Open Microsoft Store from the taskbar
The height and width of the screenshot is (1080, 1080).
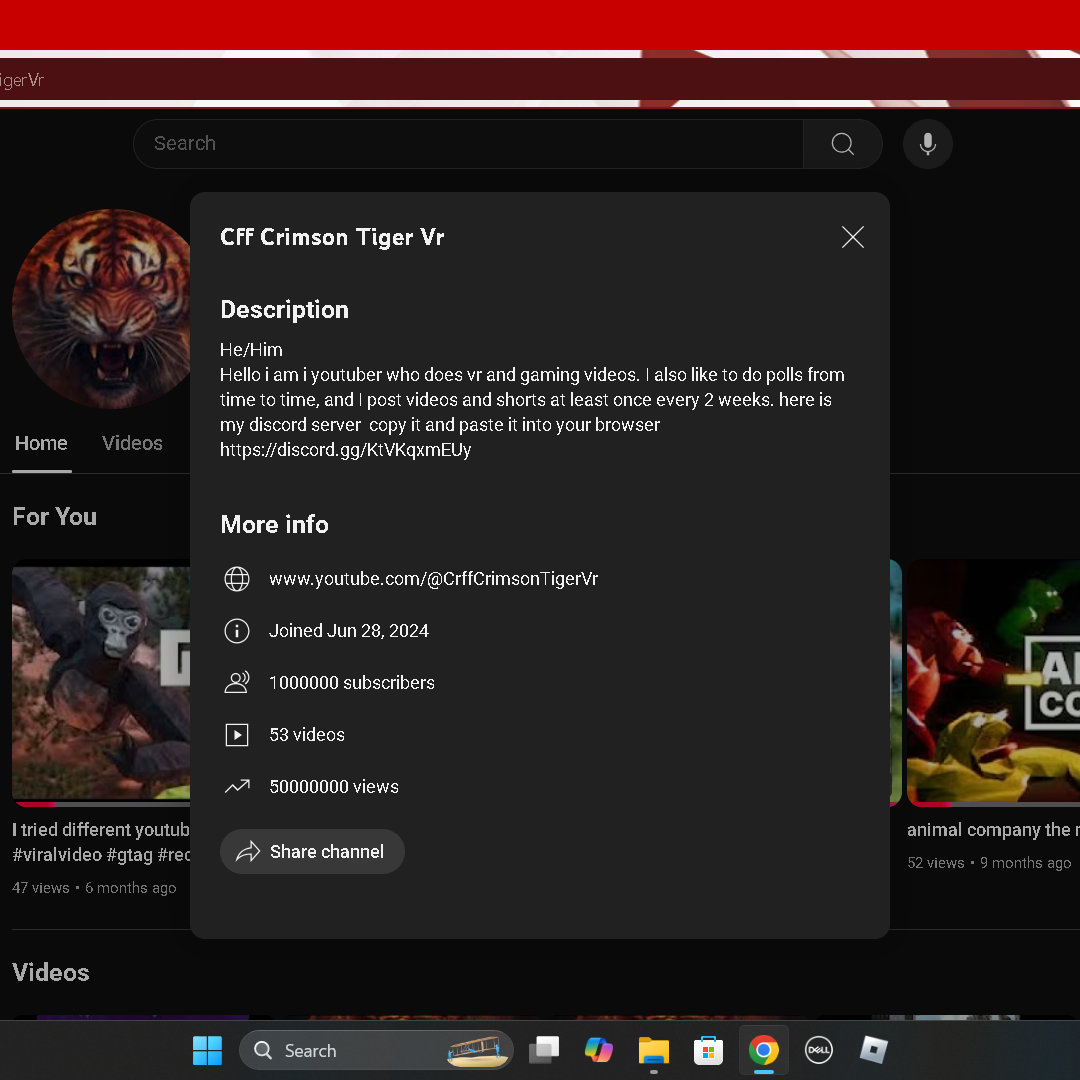708,1050
